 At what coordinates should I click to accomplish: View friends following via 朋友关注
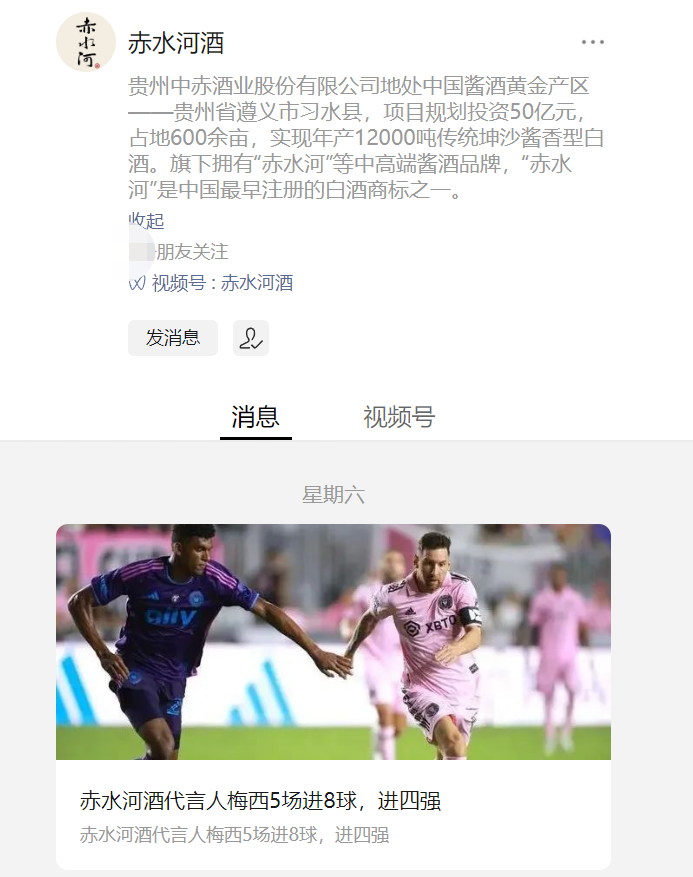pyautogui.click(x=192, y=252)
